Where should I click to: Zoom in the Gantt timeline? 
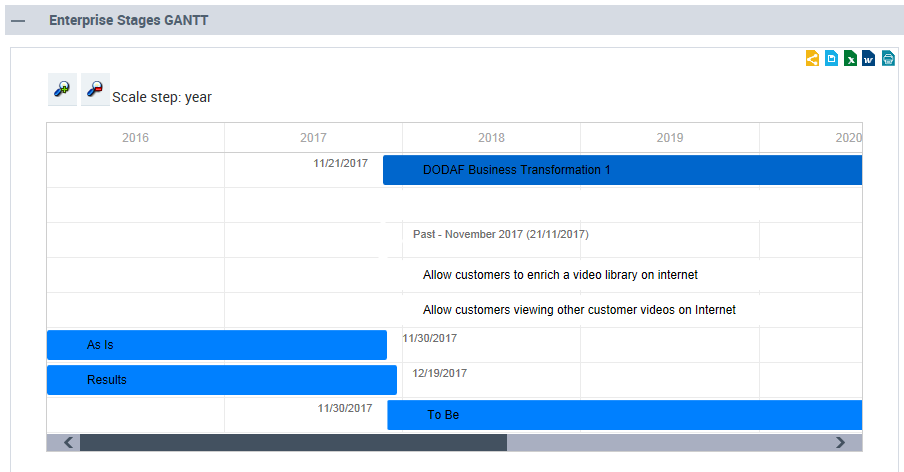click(x=62, y=89)
